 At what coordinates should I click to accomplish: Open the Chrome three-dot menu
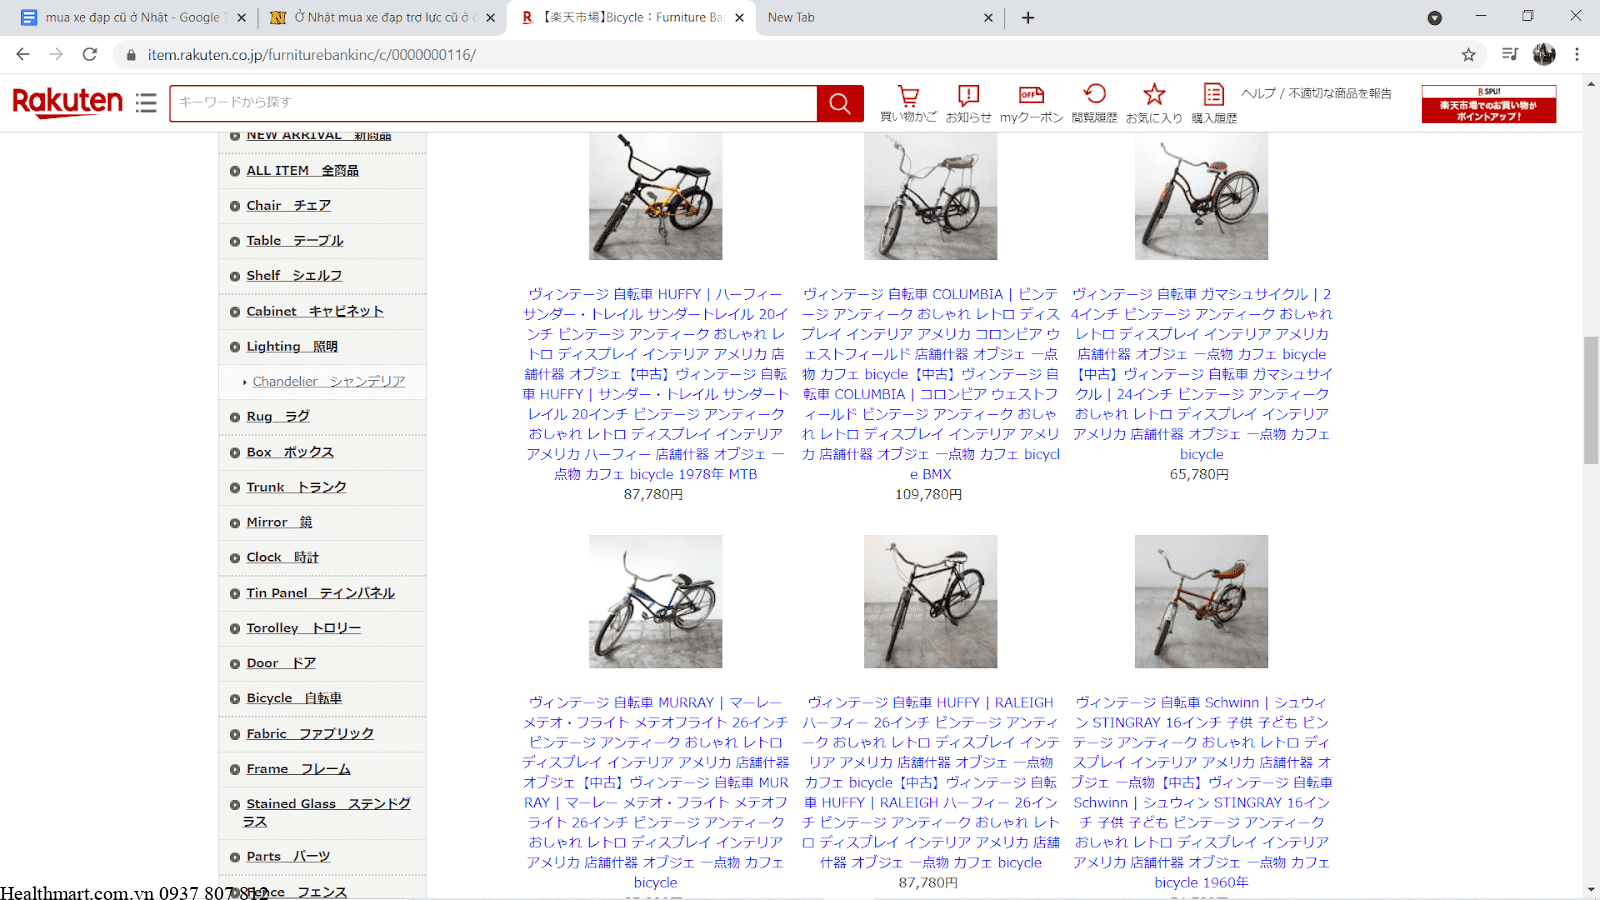click(x=1577, y=55)
